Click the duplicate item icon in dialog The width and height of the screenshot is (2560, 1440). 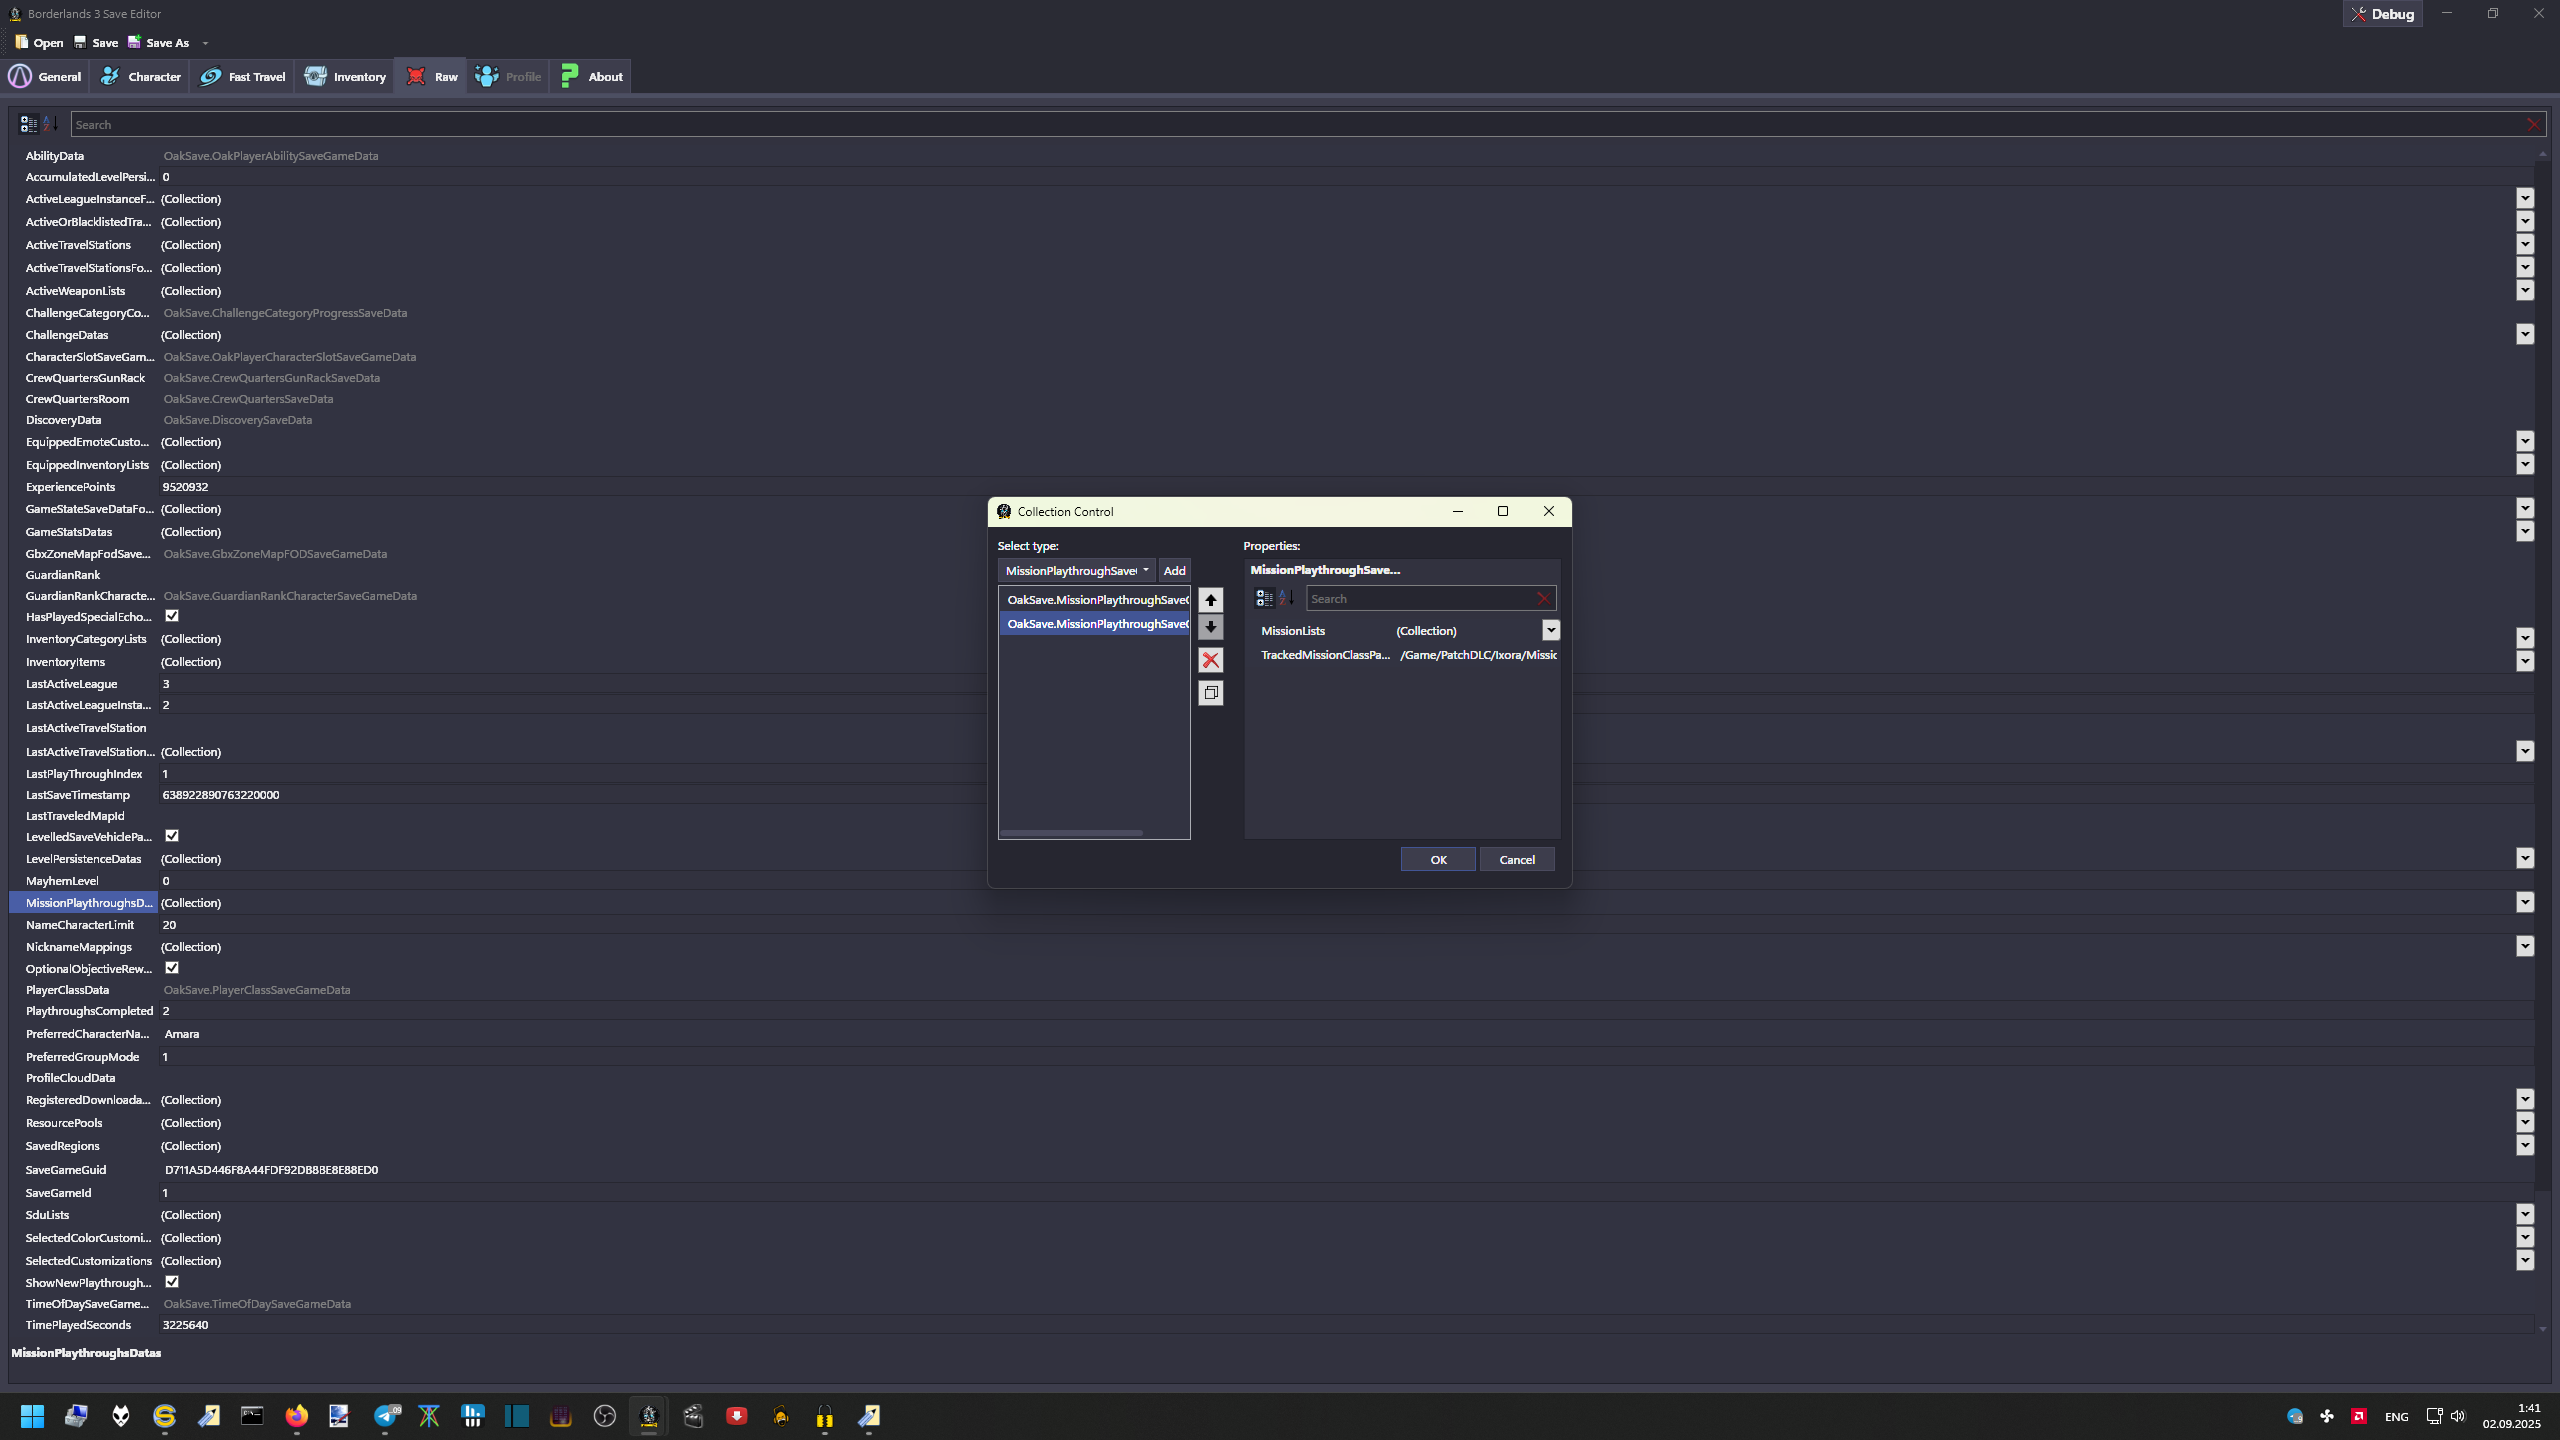point(1210,693)
